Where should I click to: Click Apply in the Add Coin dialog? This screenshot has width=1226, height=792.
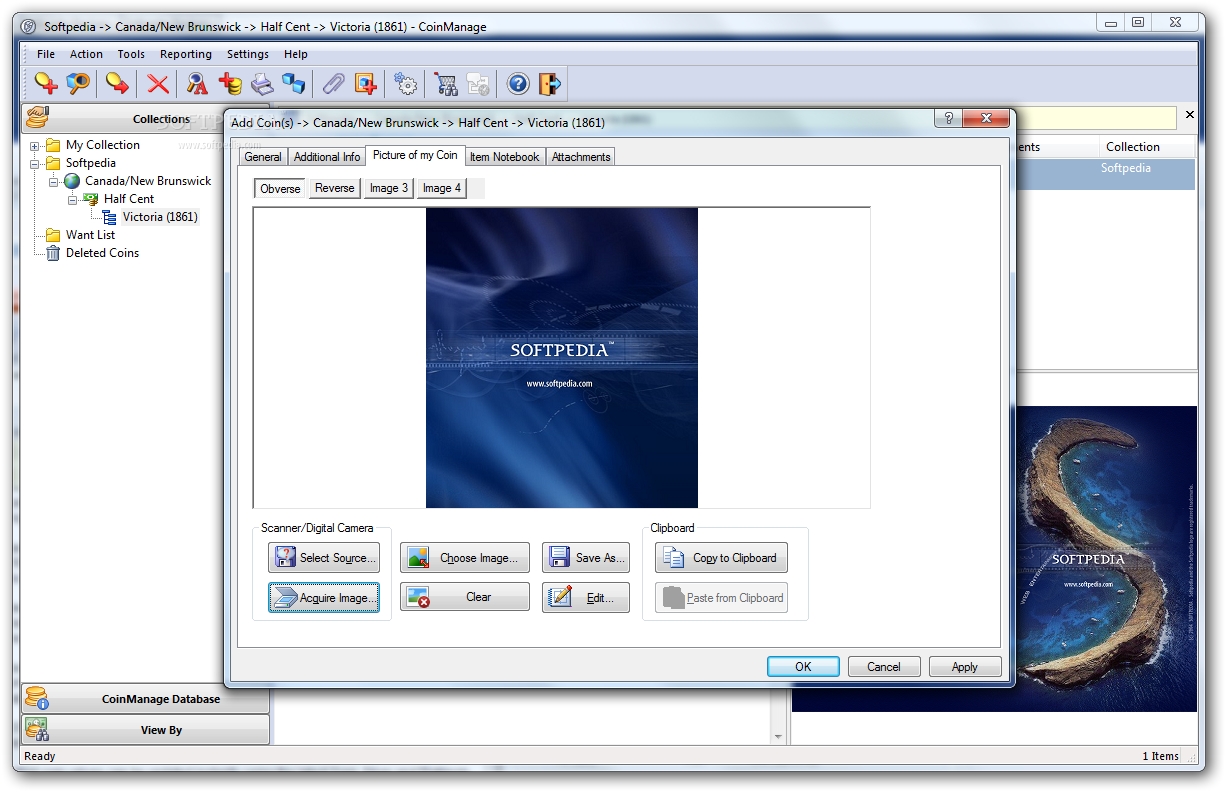click(965, 667)
